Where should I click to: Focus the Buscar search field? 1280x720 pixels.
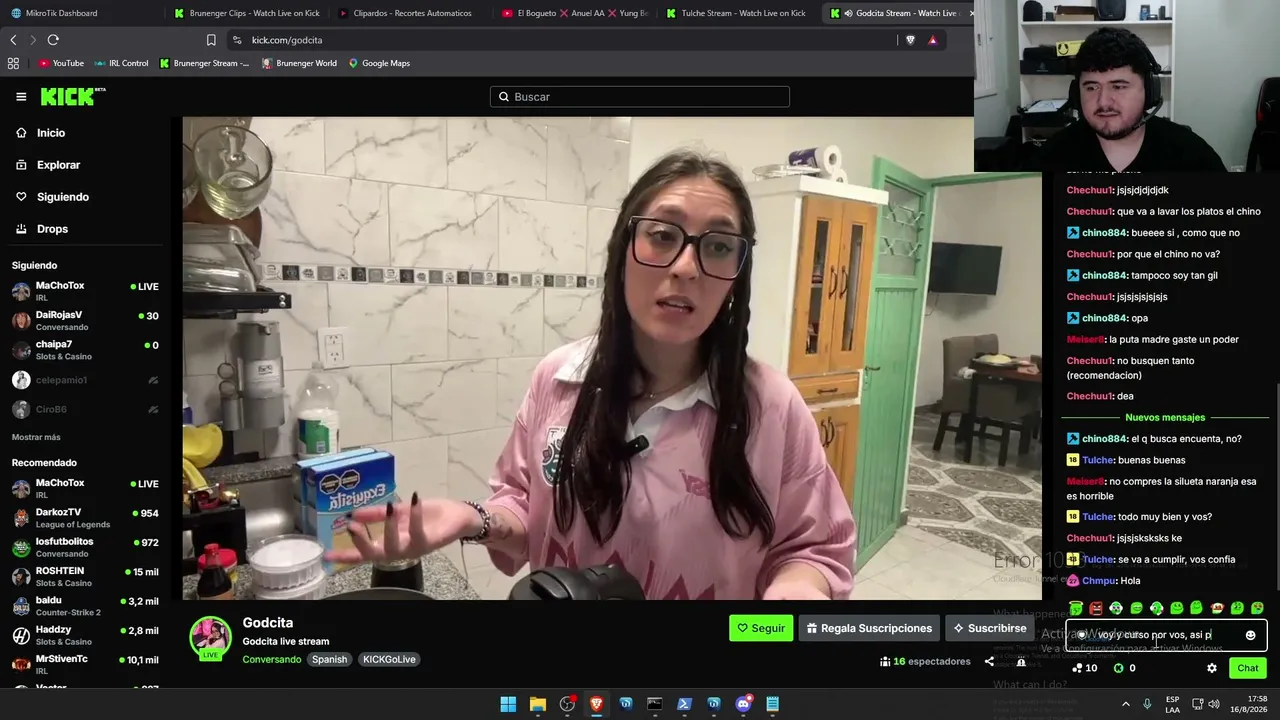coord(640,97)
